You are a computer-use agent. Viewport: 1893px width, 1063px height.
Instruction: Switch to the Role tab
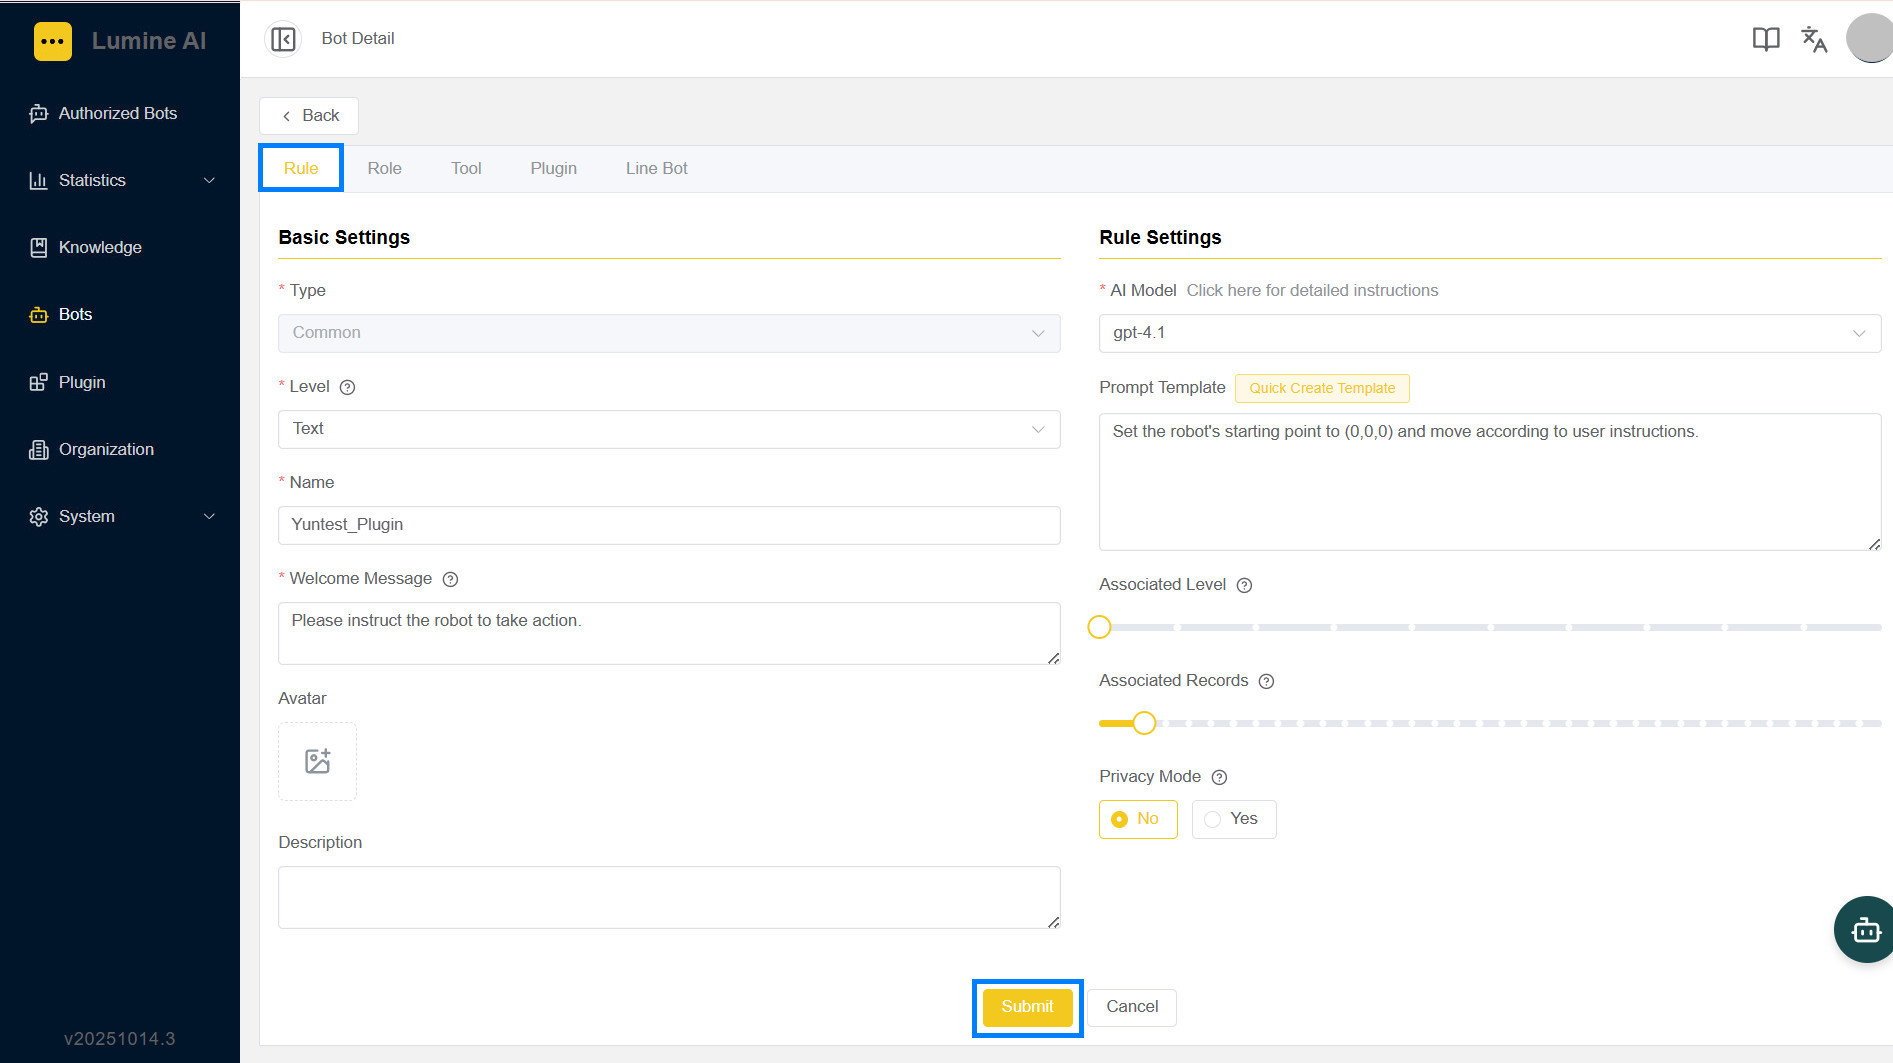click(384, 168)
